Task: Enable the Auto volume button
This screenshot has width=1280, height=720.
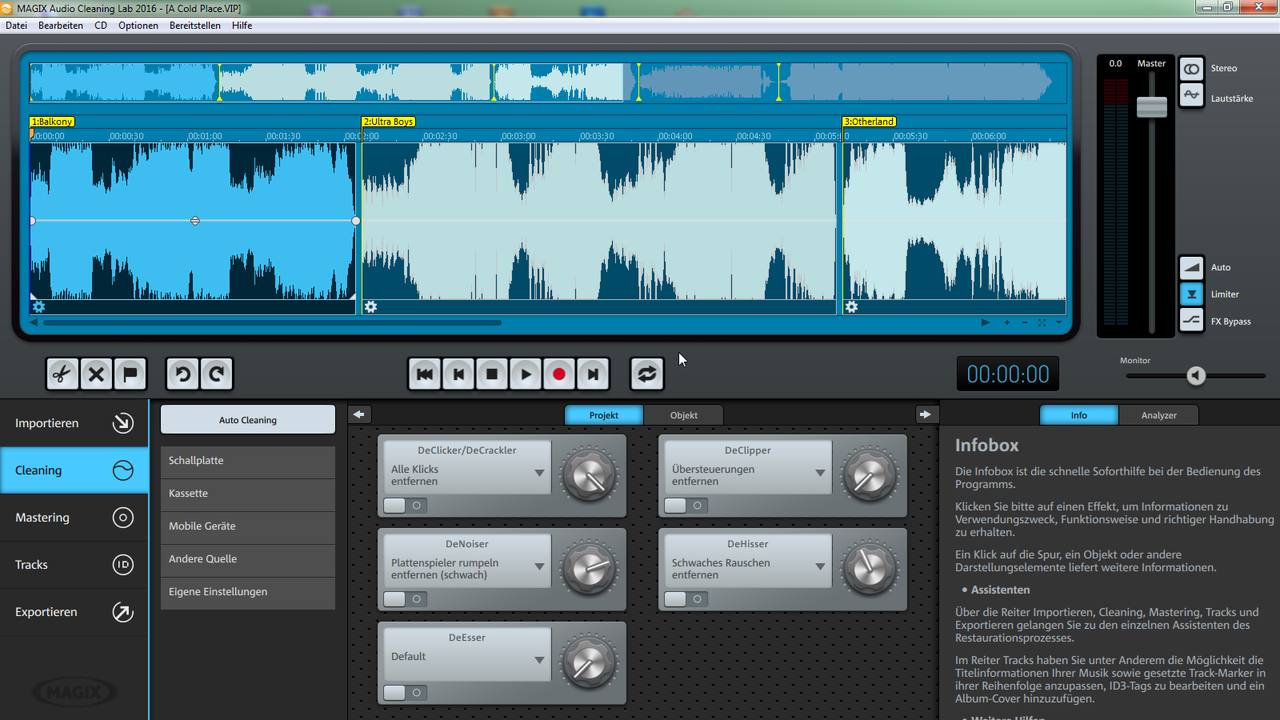Action: click(x=1191, y=267)
